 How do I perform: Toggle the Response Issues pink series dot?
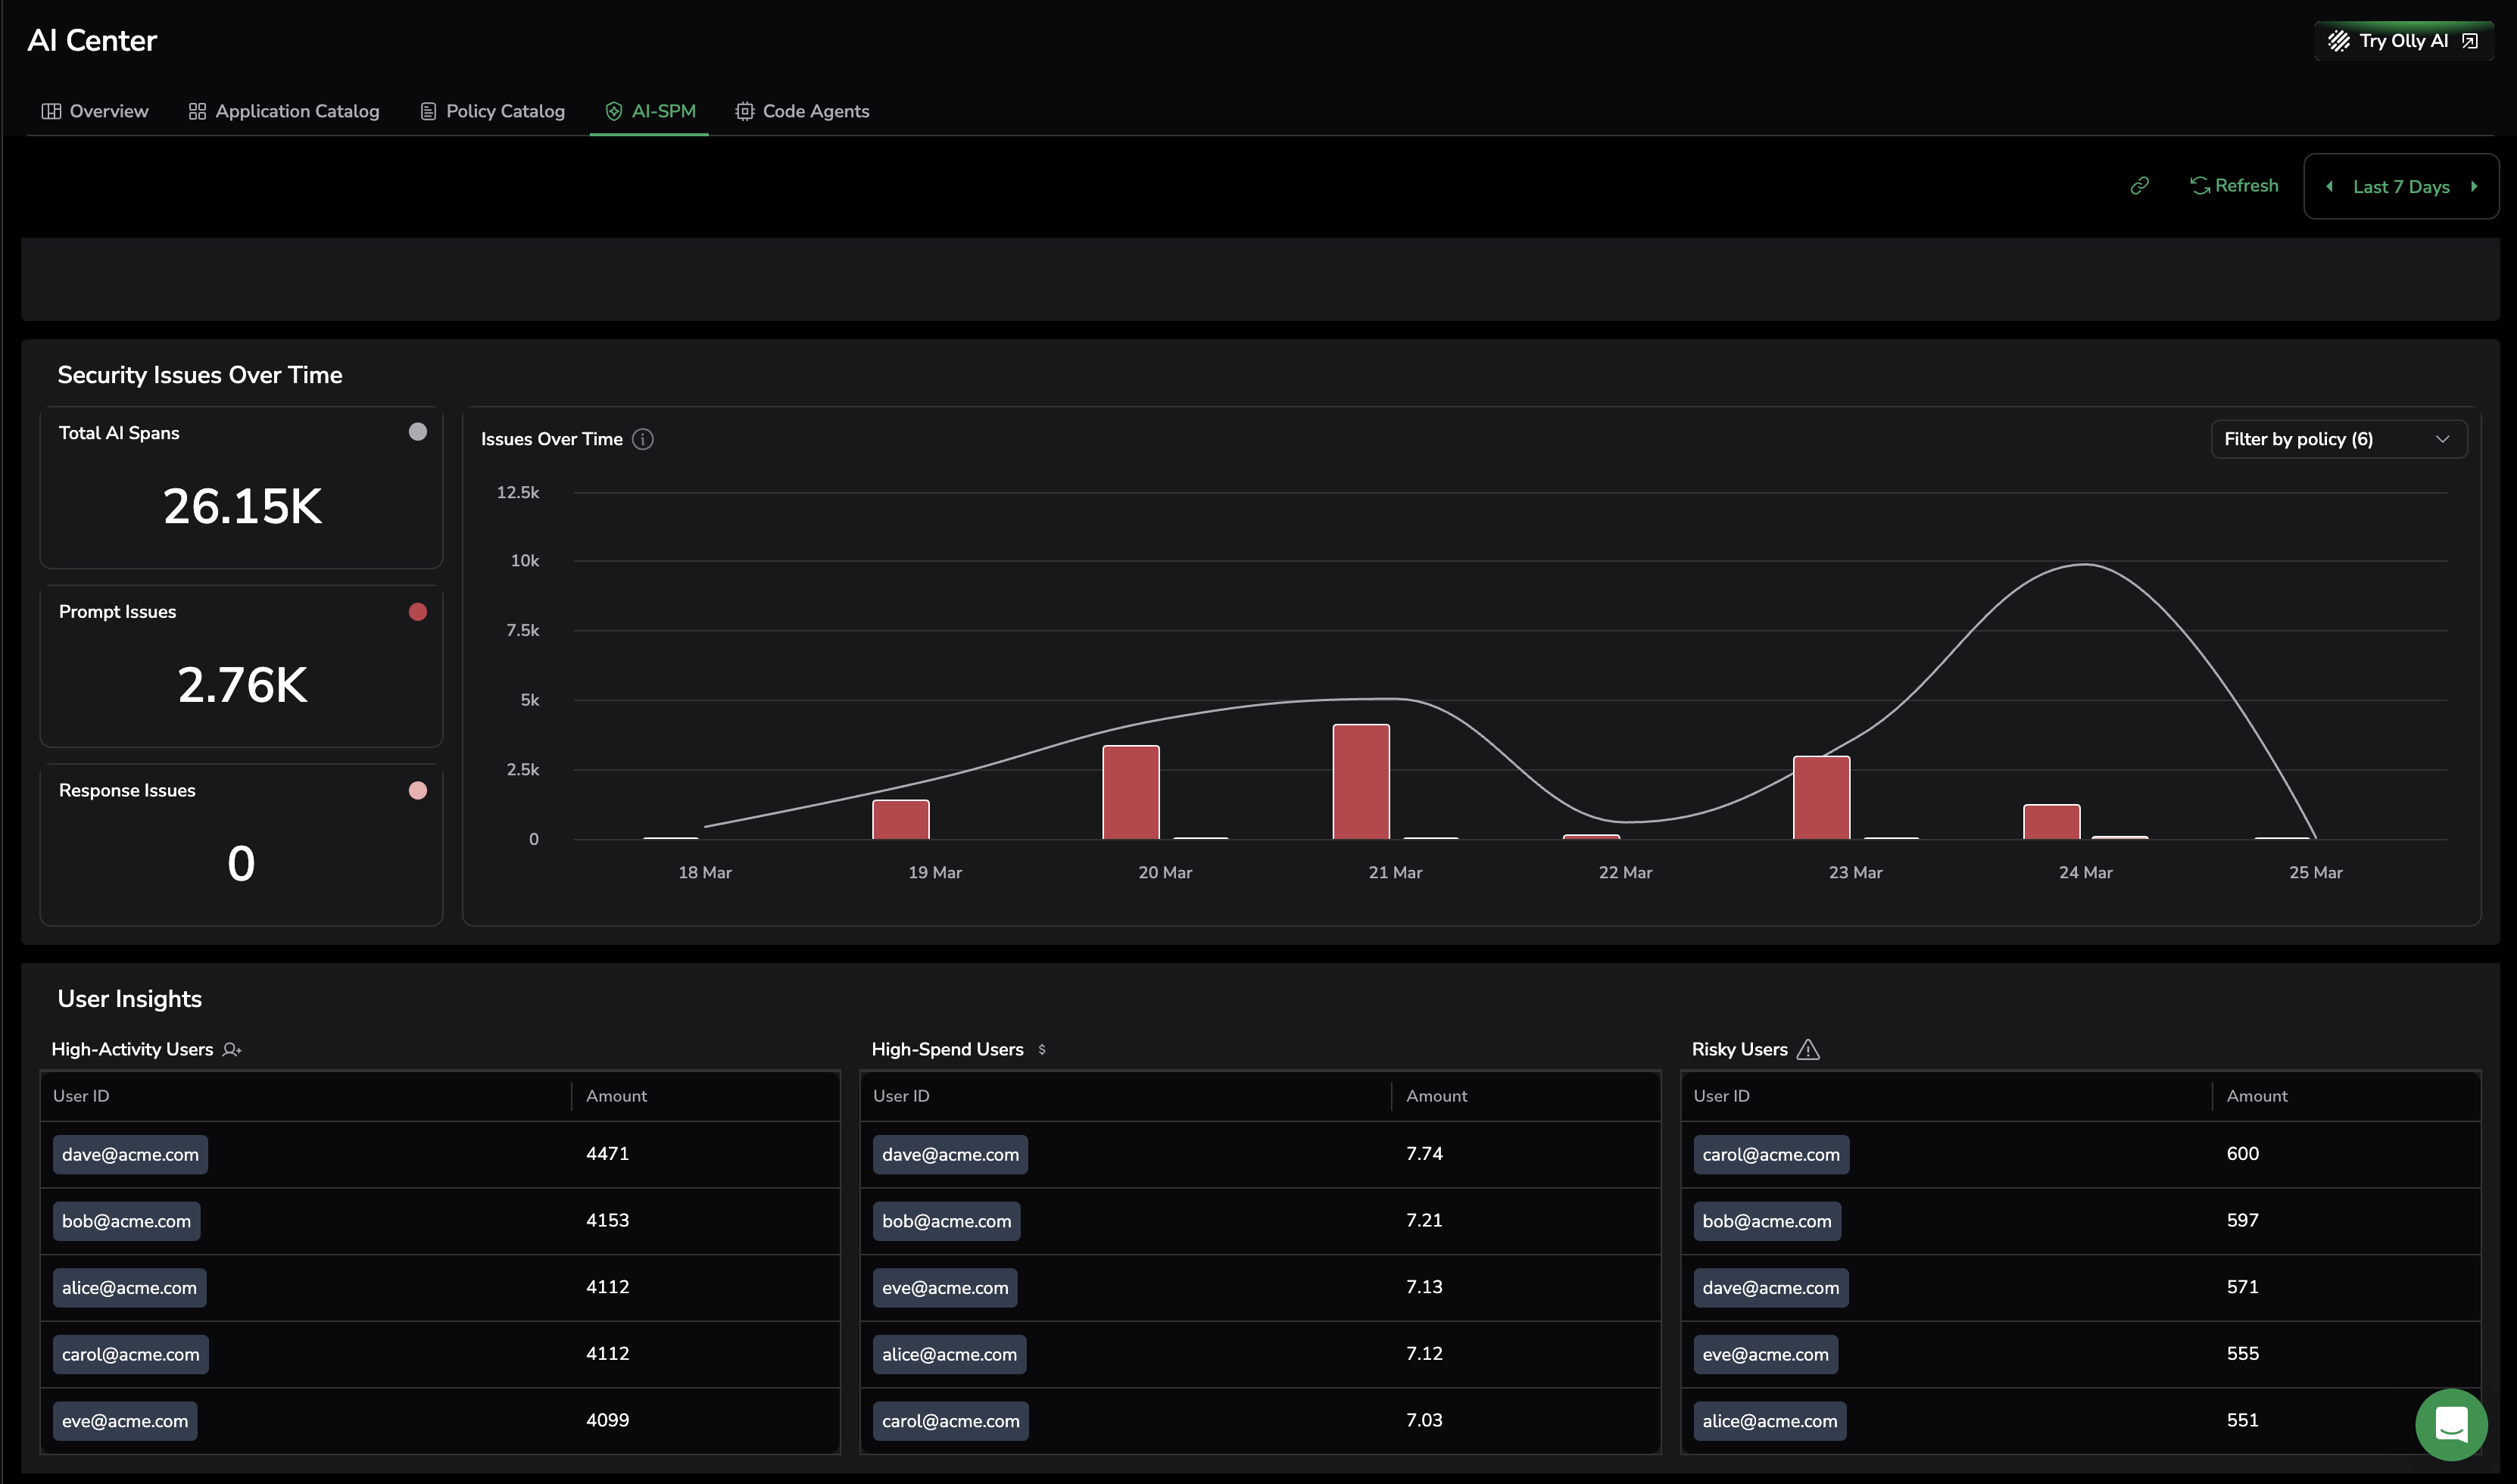(x=418, y=791)
